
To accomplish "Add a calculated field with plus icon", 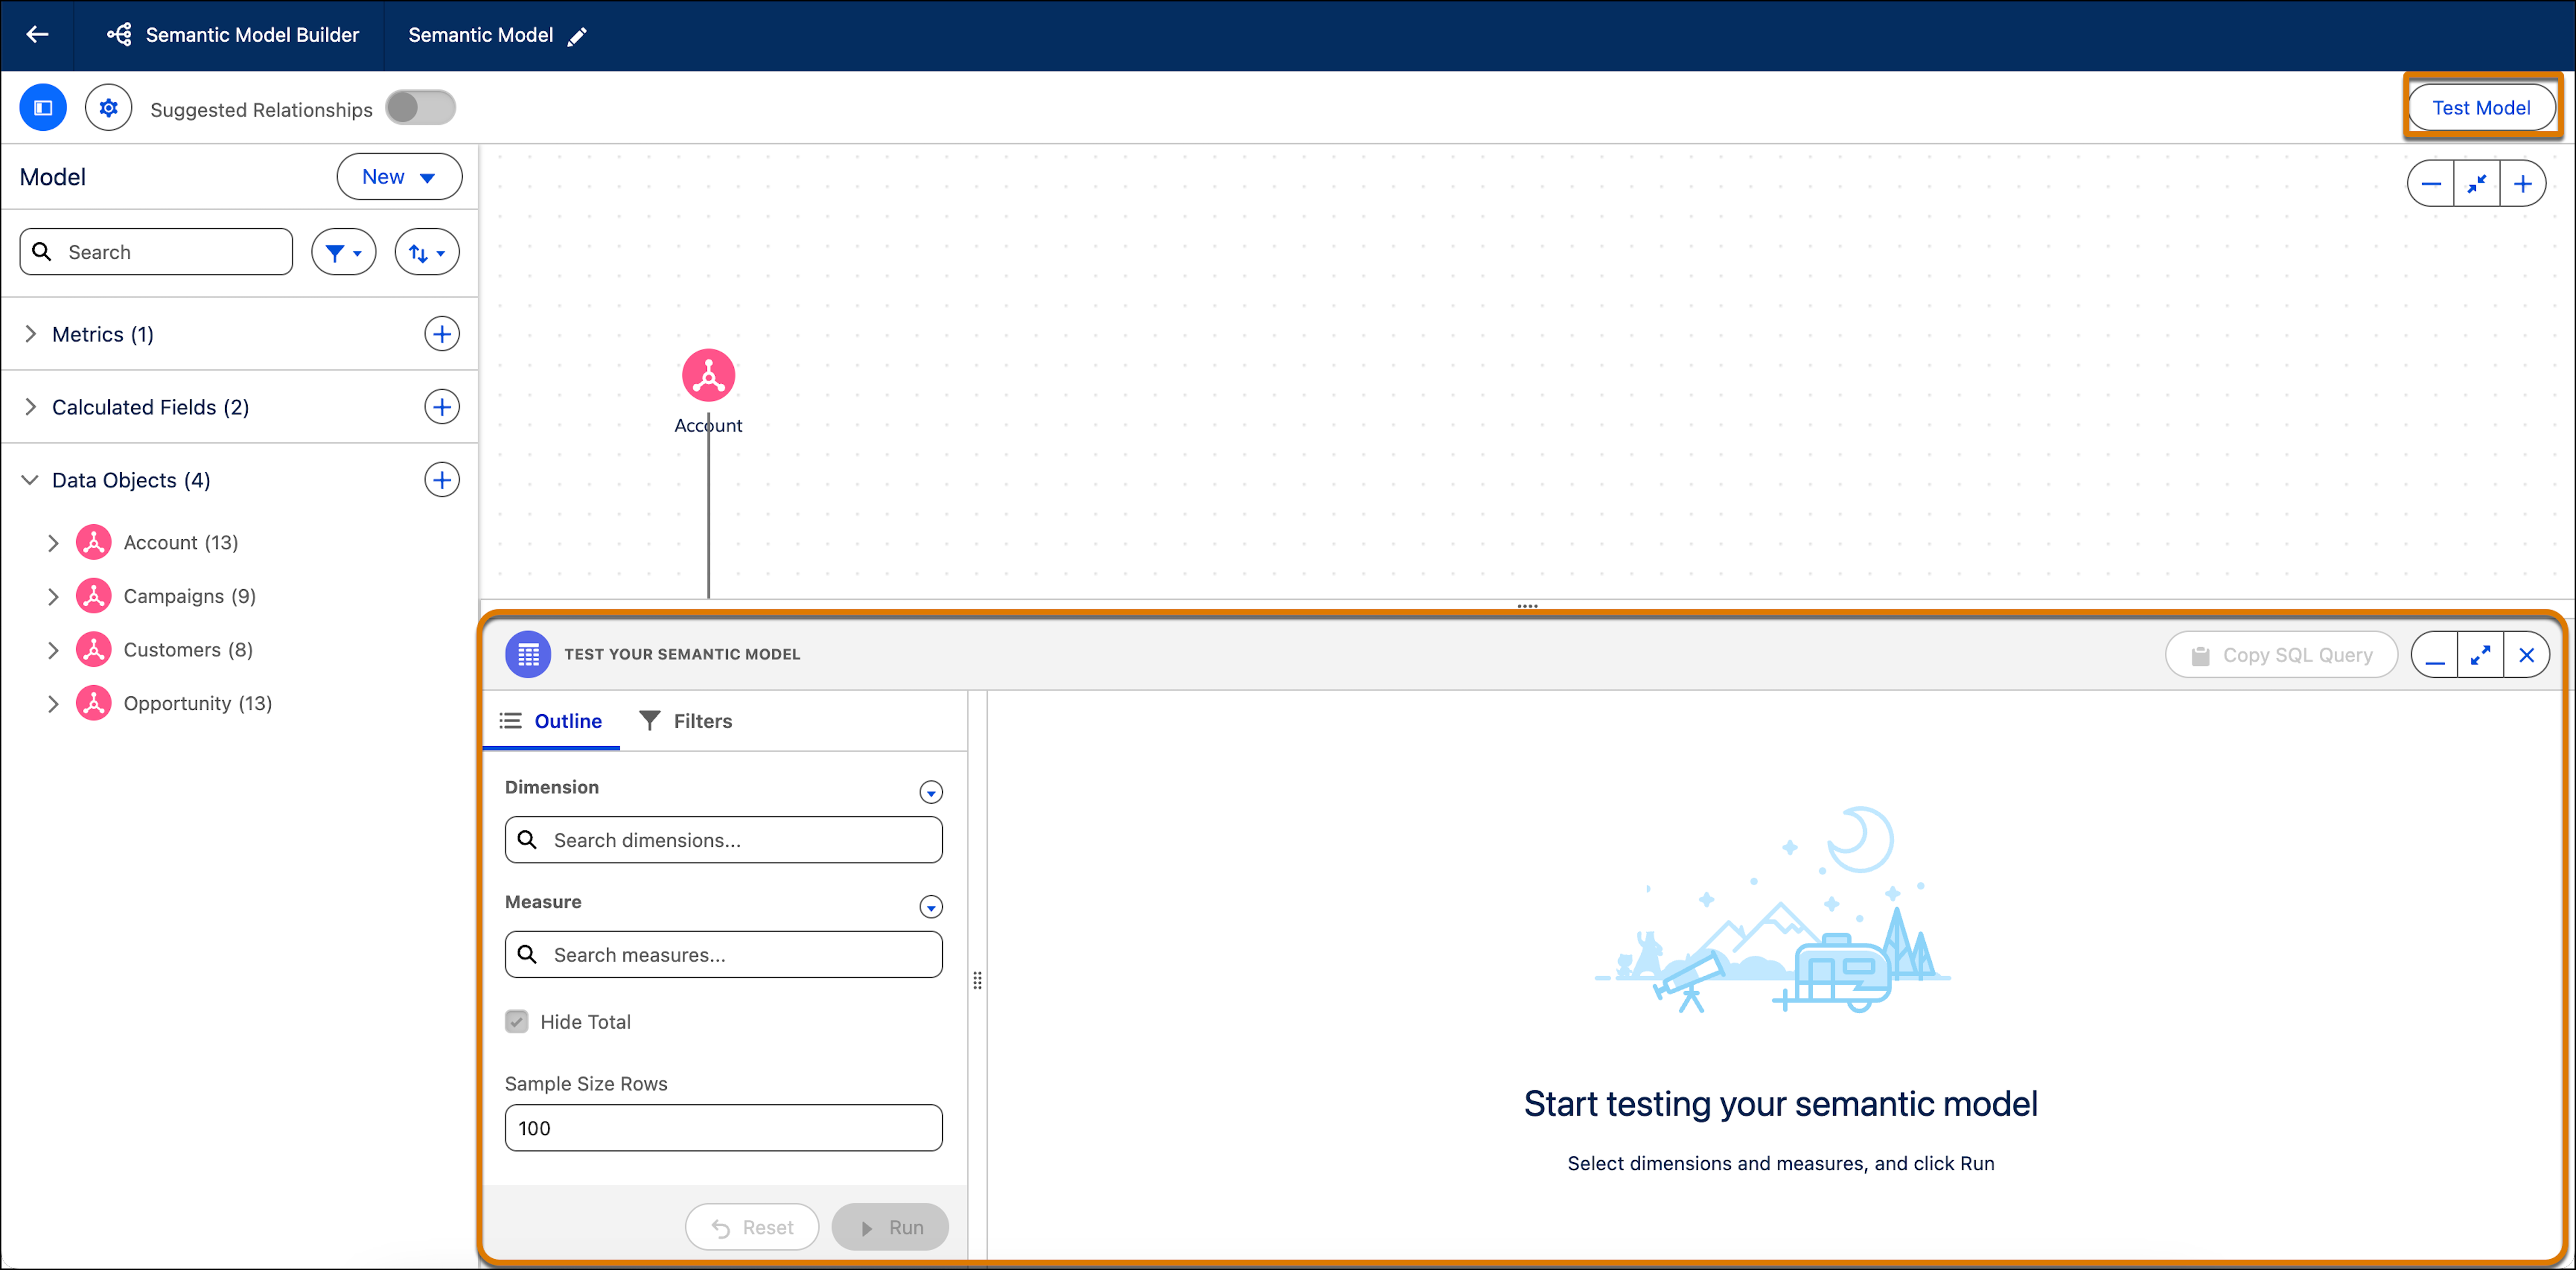I will pos(442,407).
